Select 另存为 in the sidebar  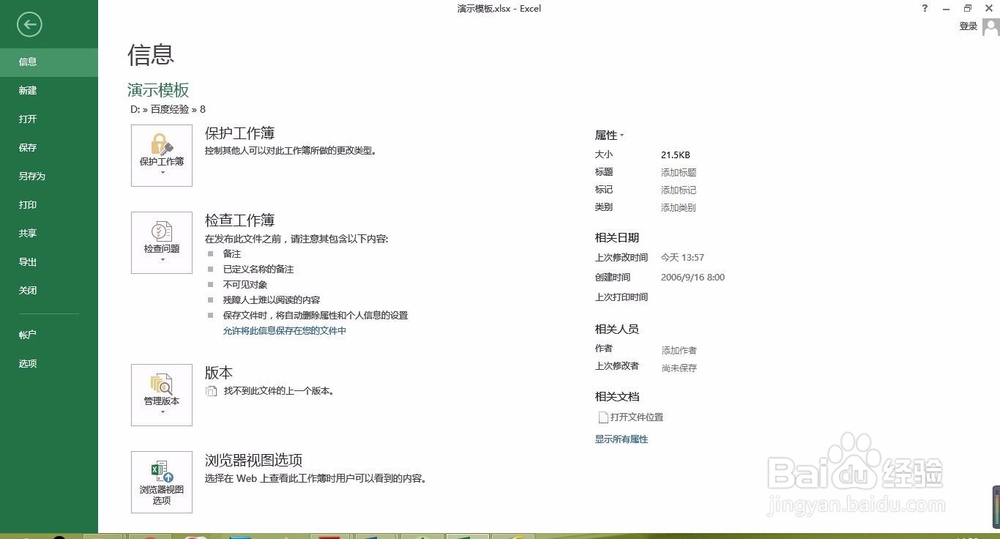coord(49,176)
